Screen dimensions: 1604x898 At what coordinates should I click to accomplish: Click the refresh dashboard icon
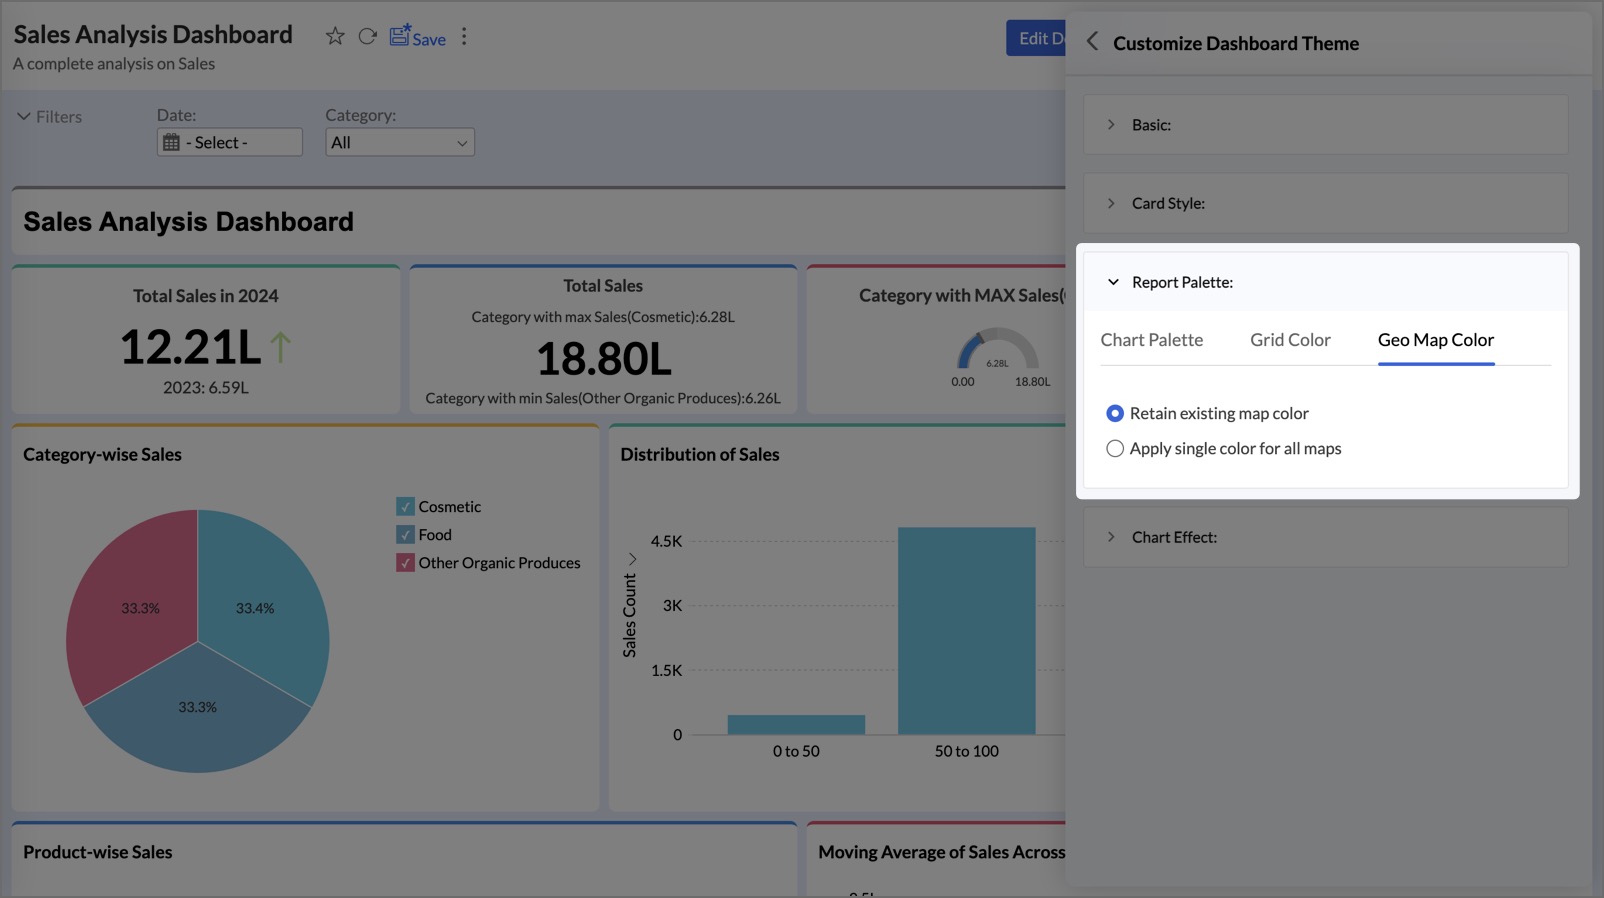(368, 37)
